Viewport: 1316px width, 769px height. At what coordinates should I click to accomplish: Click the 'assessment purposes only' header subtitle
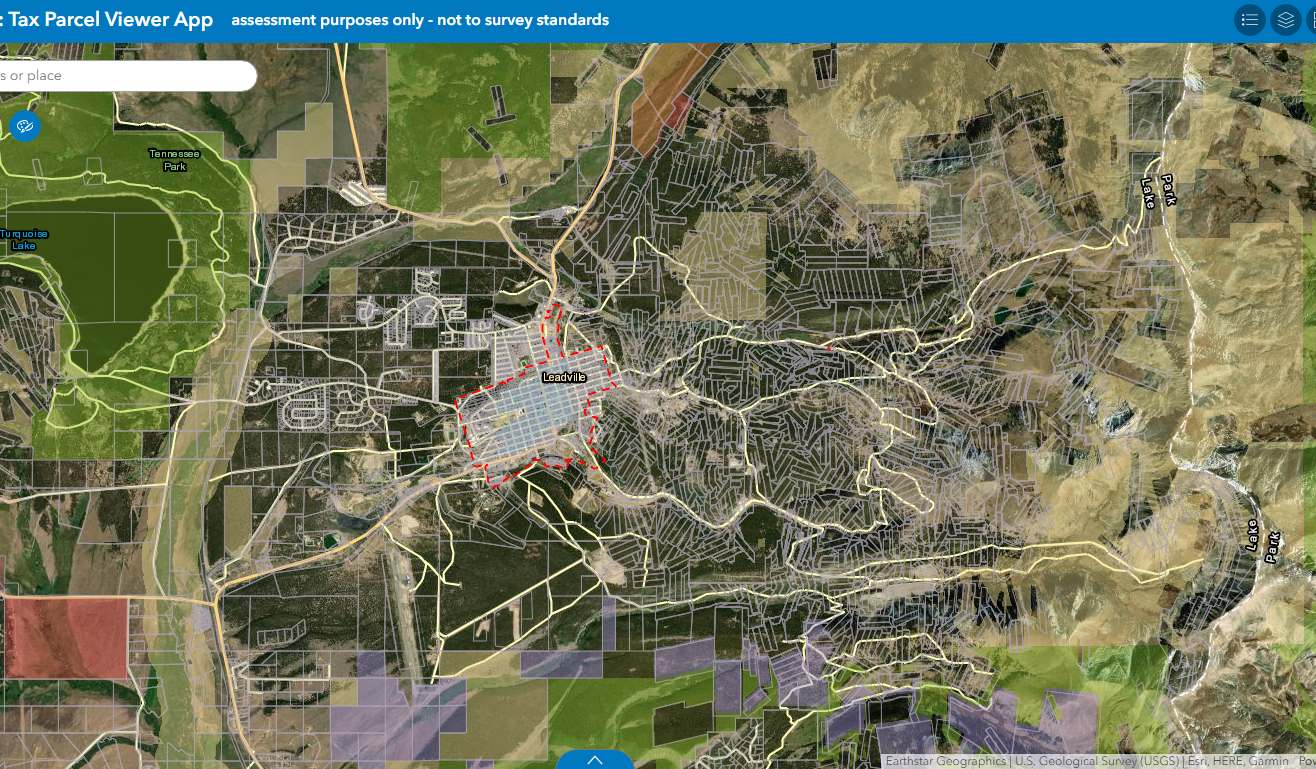(420, 20)
